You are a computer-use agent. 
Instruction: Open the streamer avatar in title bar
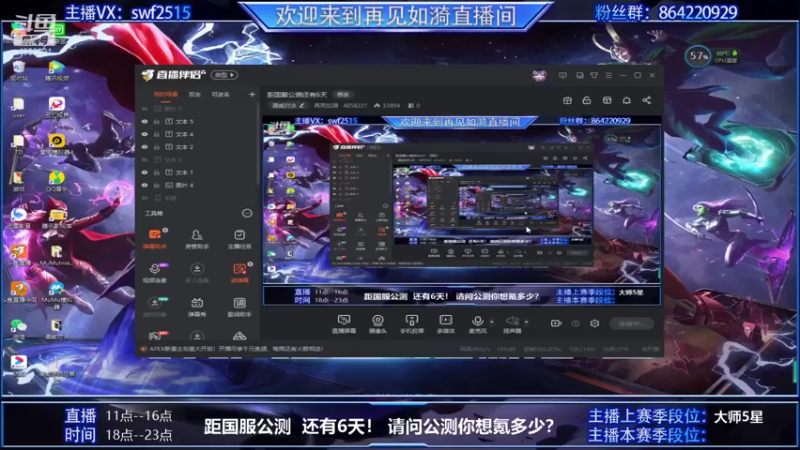pyautogui.click(x=539, y=76)
